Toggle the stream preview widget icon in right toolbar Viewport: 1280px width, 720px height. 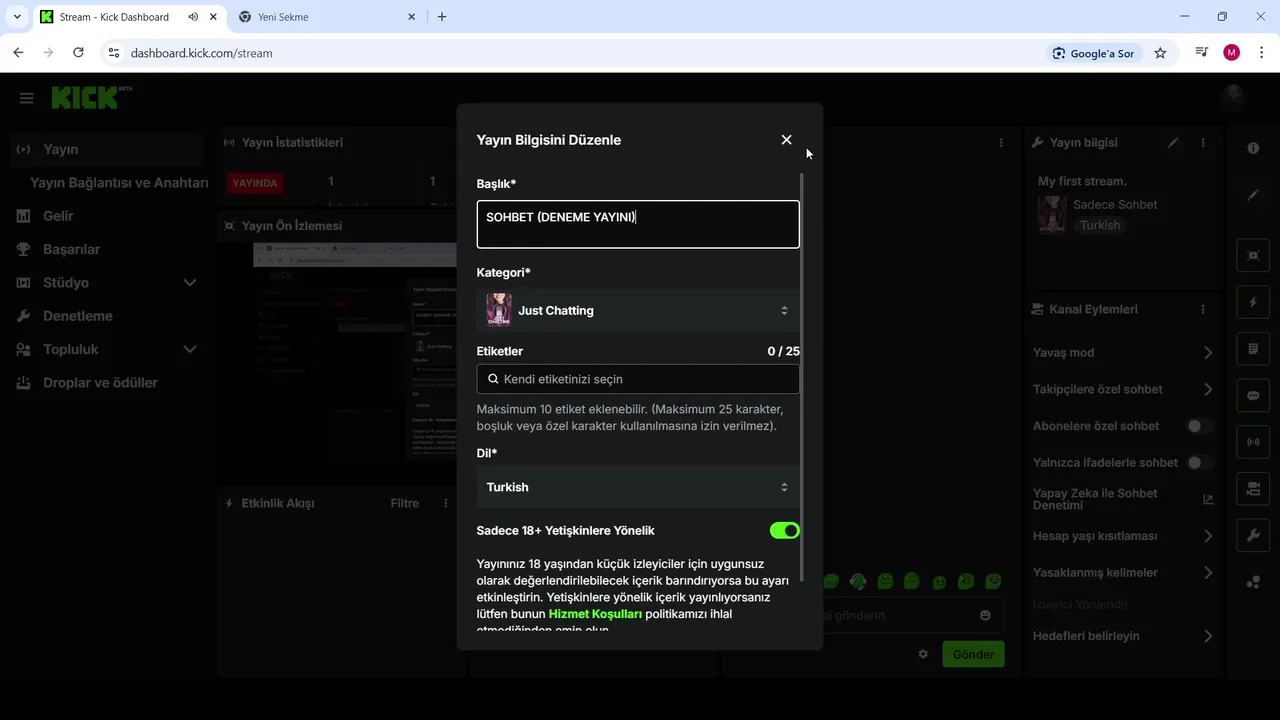pyautogui.click(x=1253, y=254)
